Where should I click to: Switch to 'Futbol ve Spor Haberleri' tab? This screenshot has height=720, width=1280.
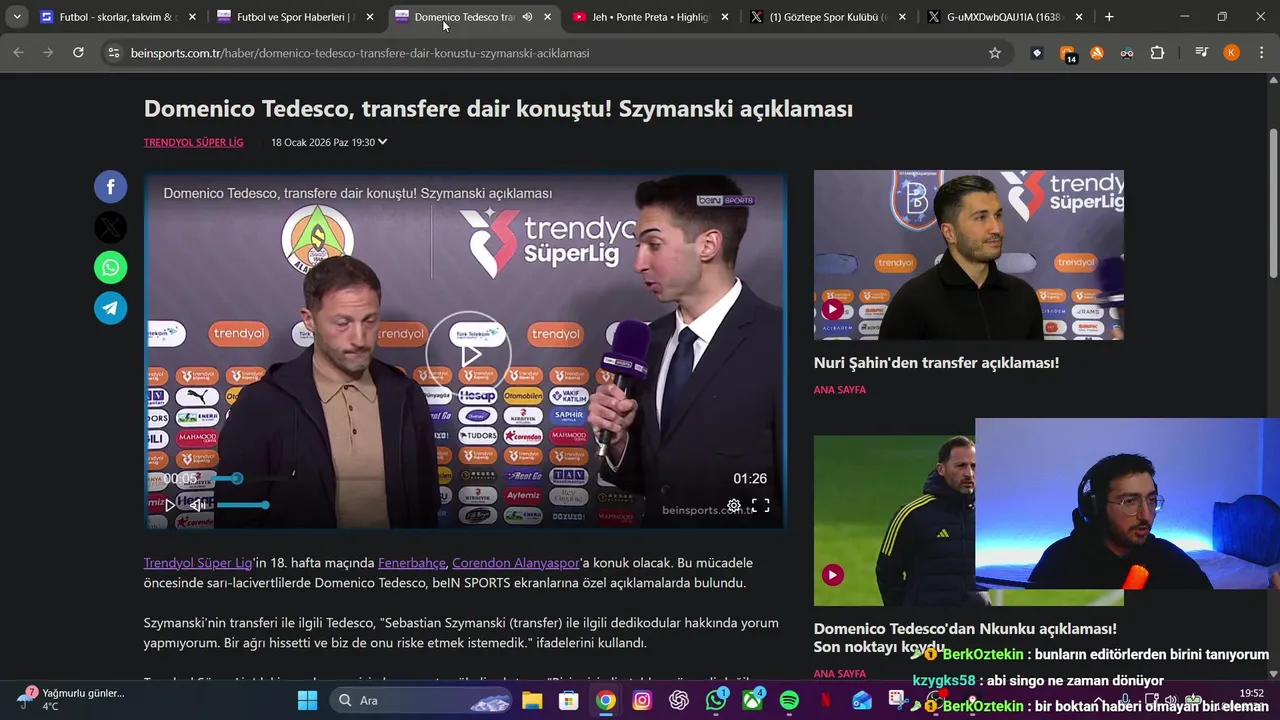296,17
